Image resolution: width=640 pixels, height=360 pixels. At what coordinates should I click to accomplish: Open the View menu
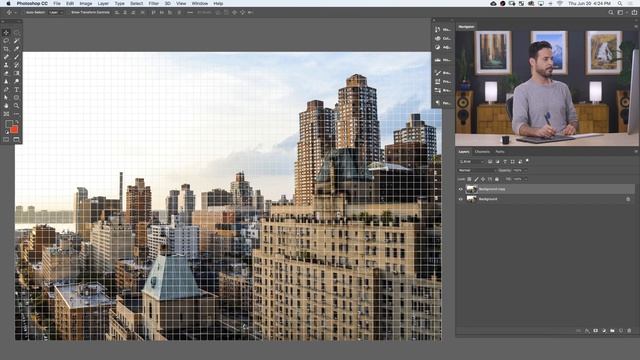click(x=181, y=3)
